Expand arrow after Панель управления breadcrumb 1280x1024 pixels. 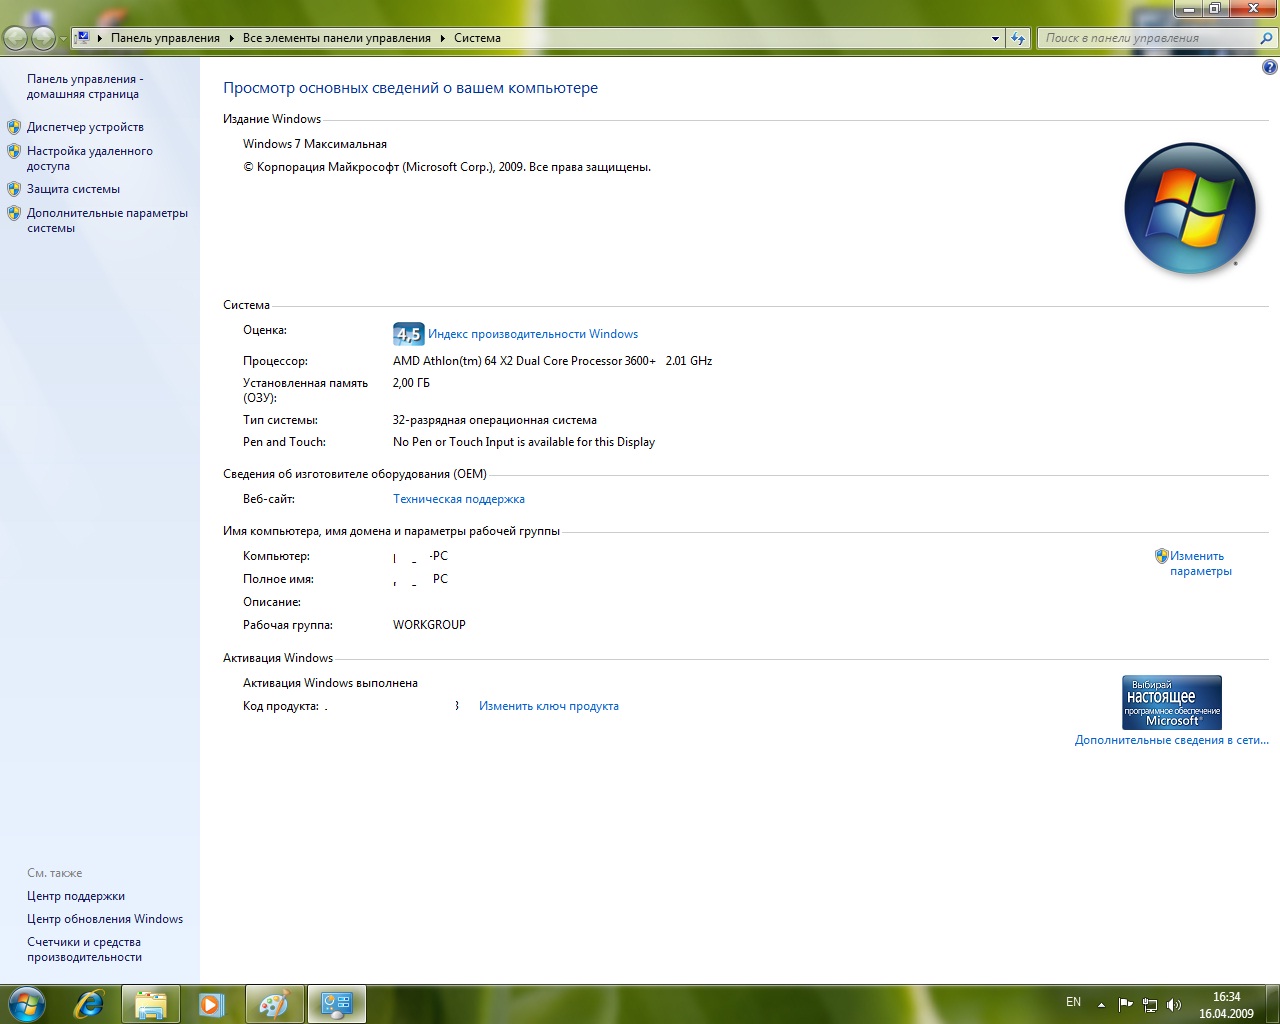[231, 38]
